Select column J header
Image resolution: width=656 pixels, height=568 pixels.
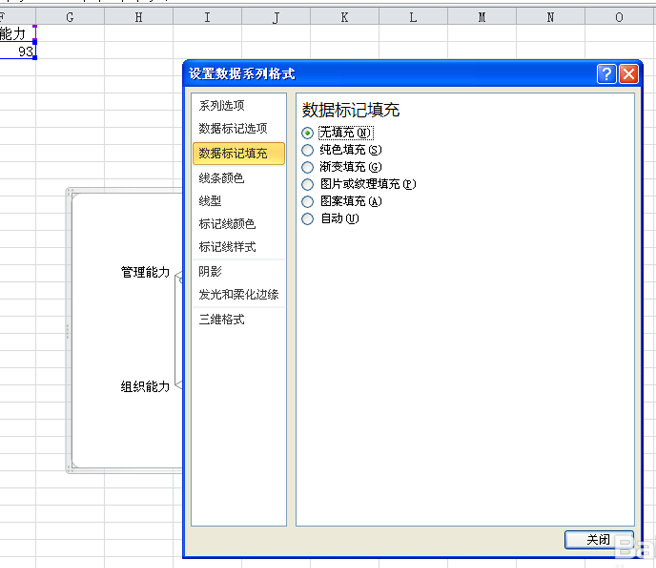[276, 17]
